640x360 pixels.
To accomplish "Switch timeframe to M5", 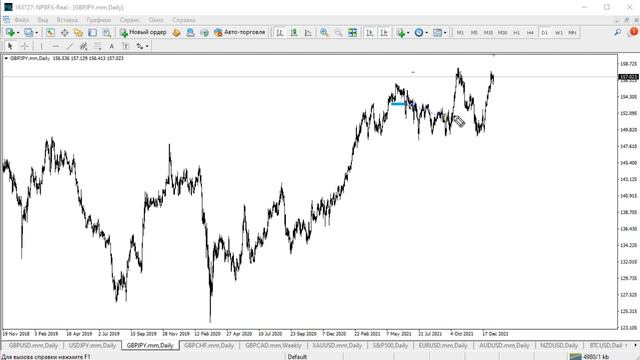I will tap(474, 33).
